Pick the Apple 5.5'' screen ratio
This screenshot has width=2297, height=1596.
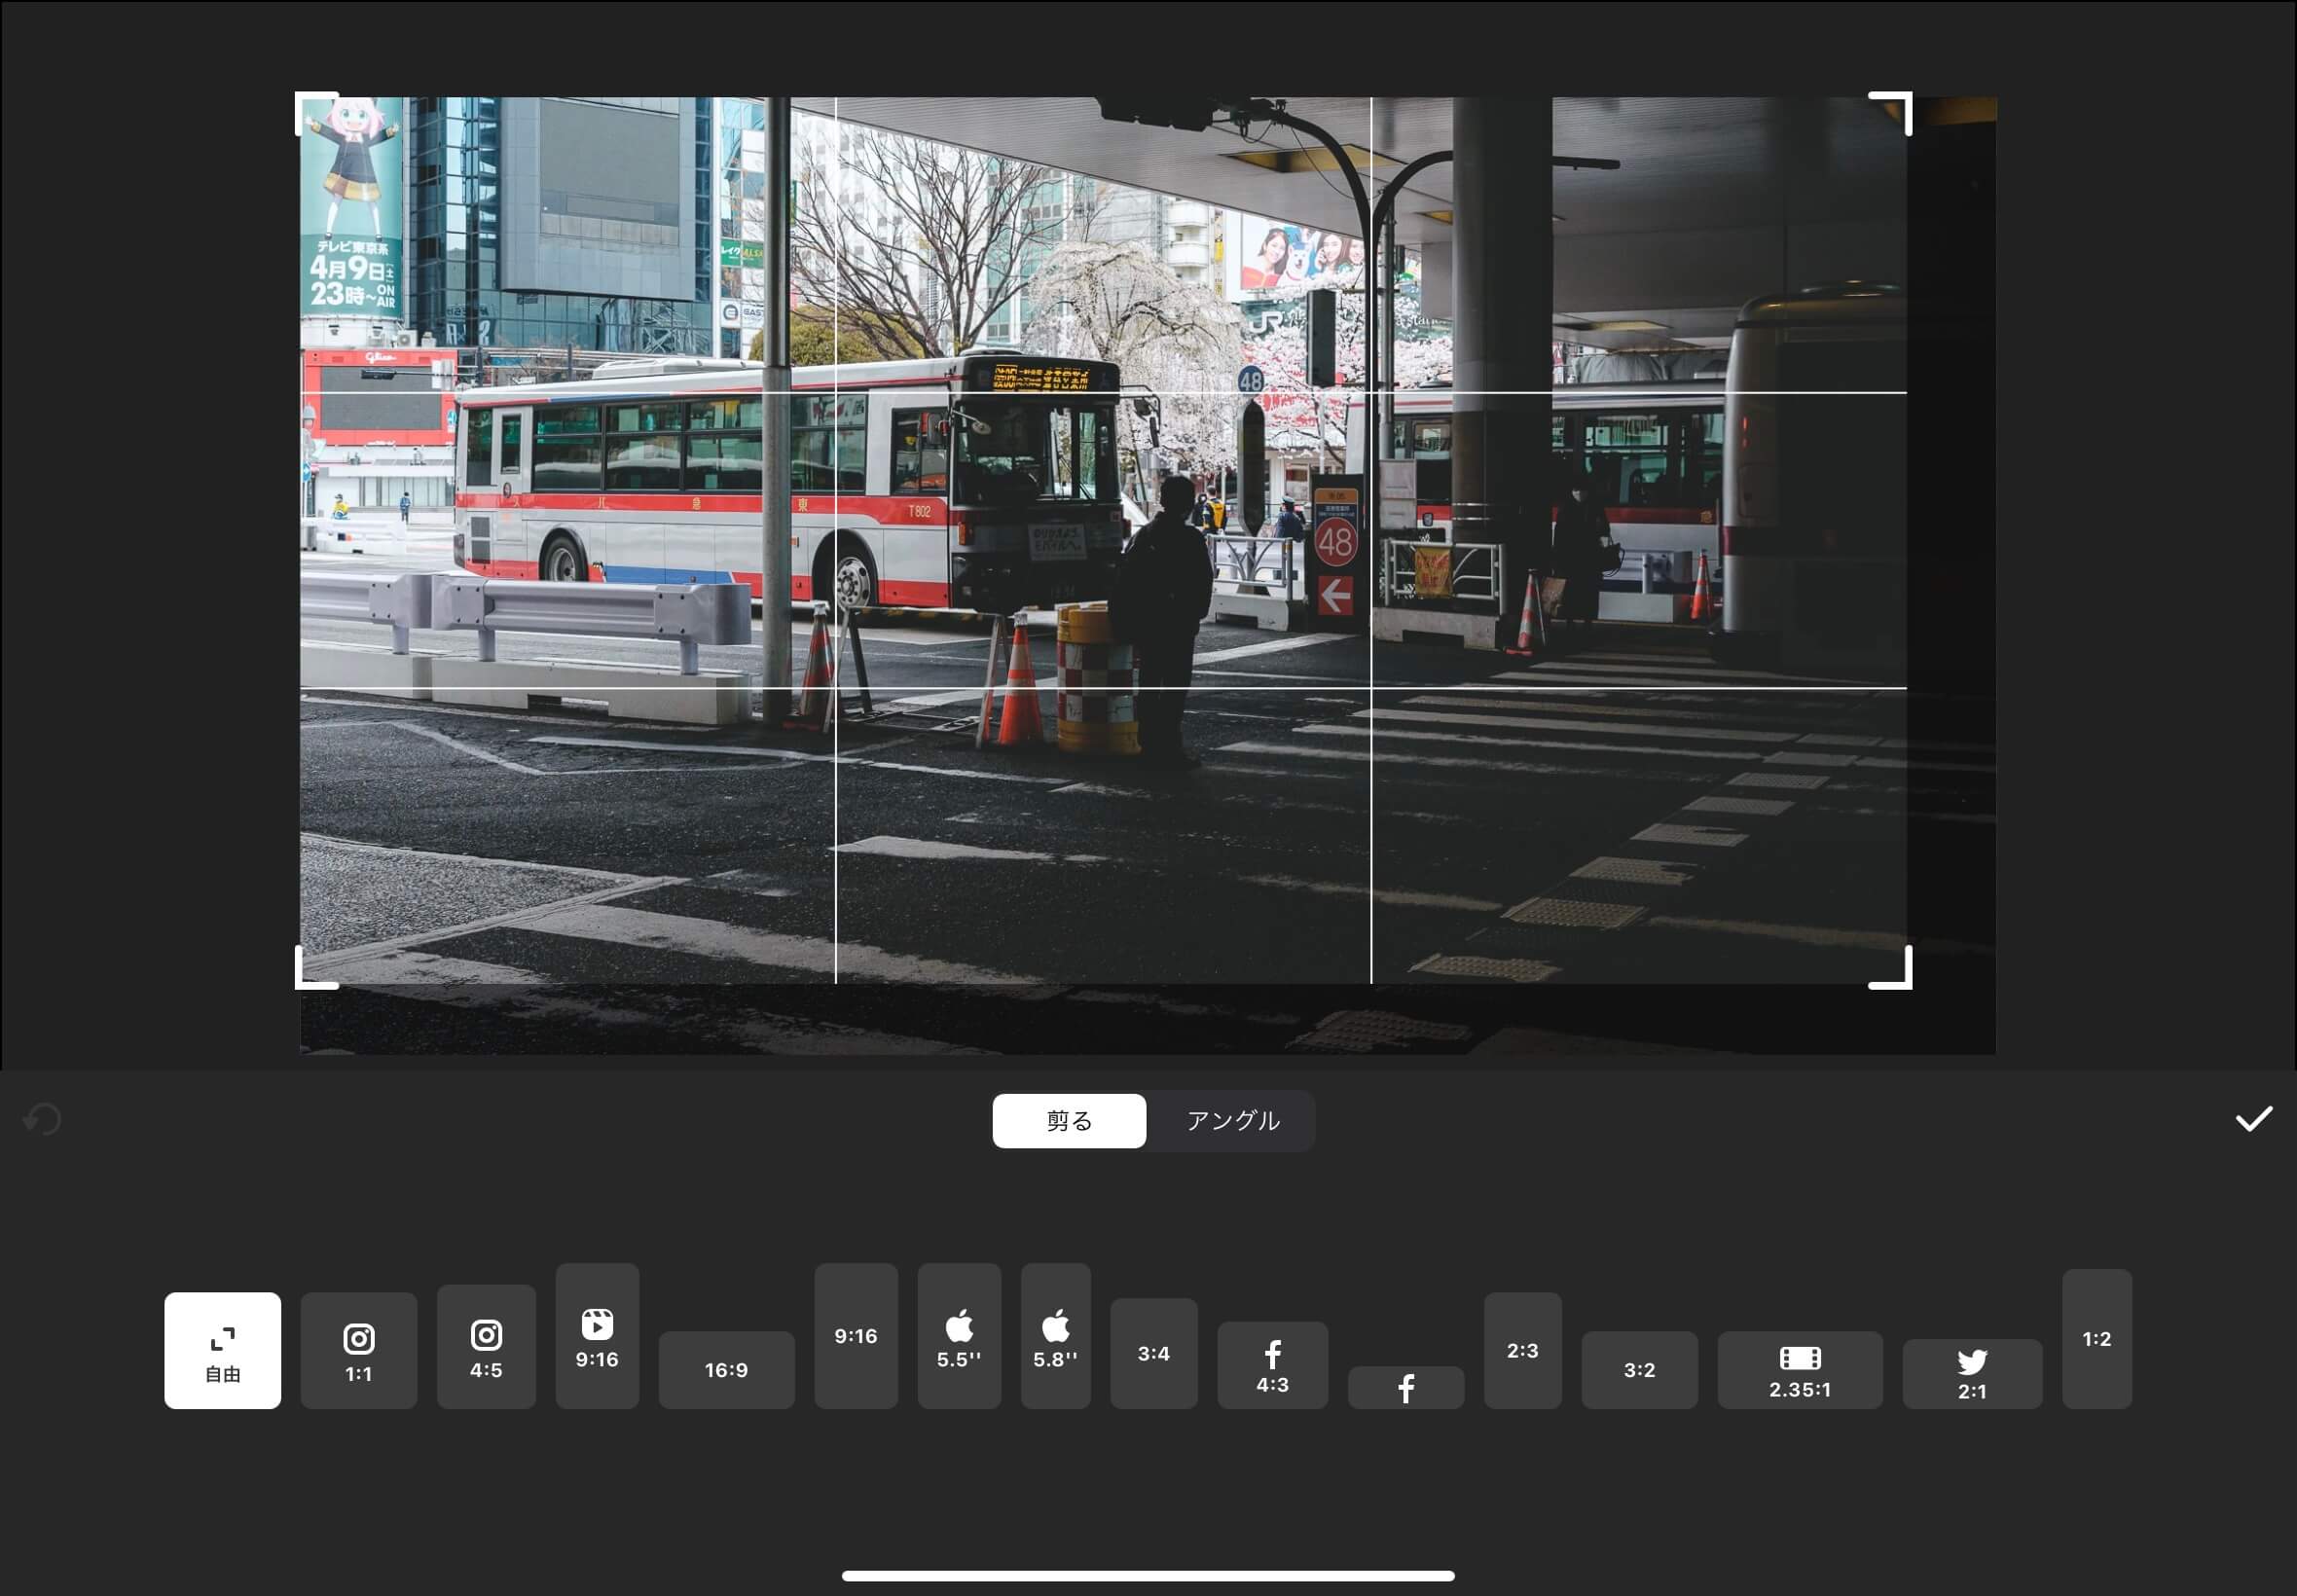pos(959,1335)
